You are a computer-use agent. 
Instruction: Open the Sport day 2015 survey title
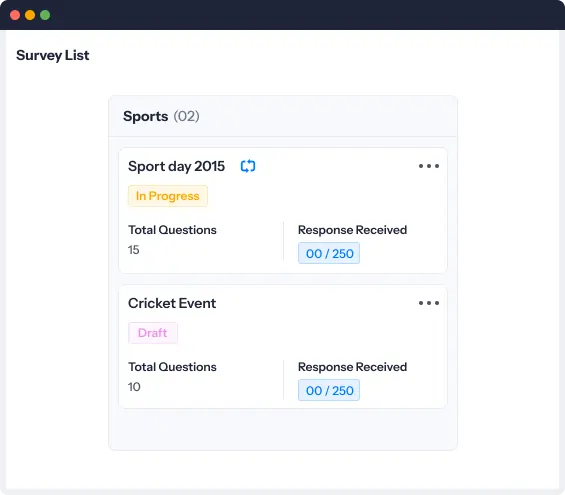point(177,166)
